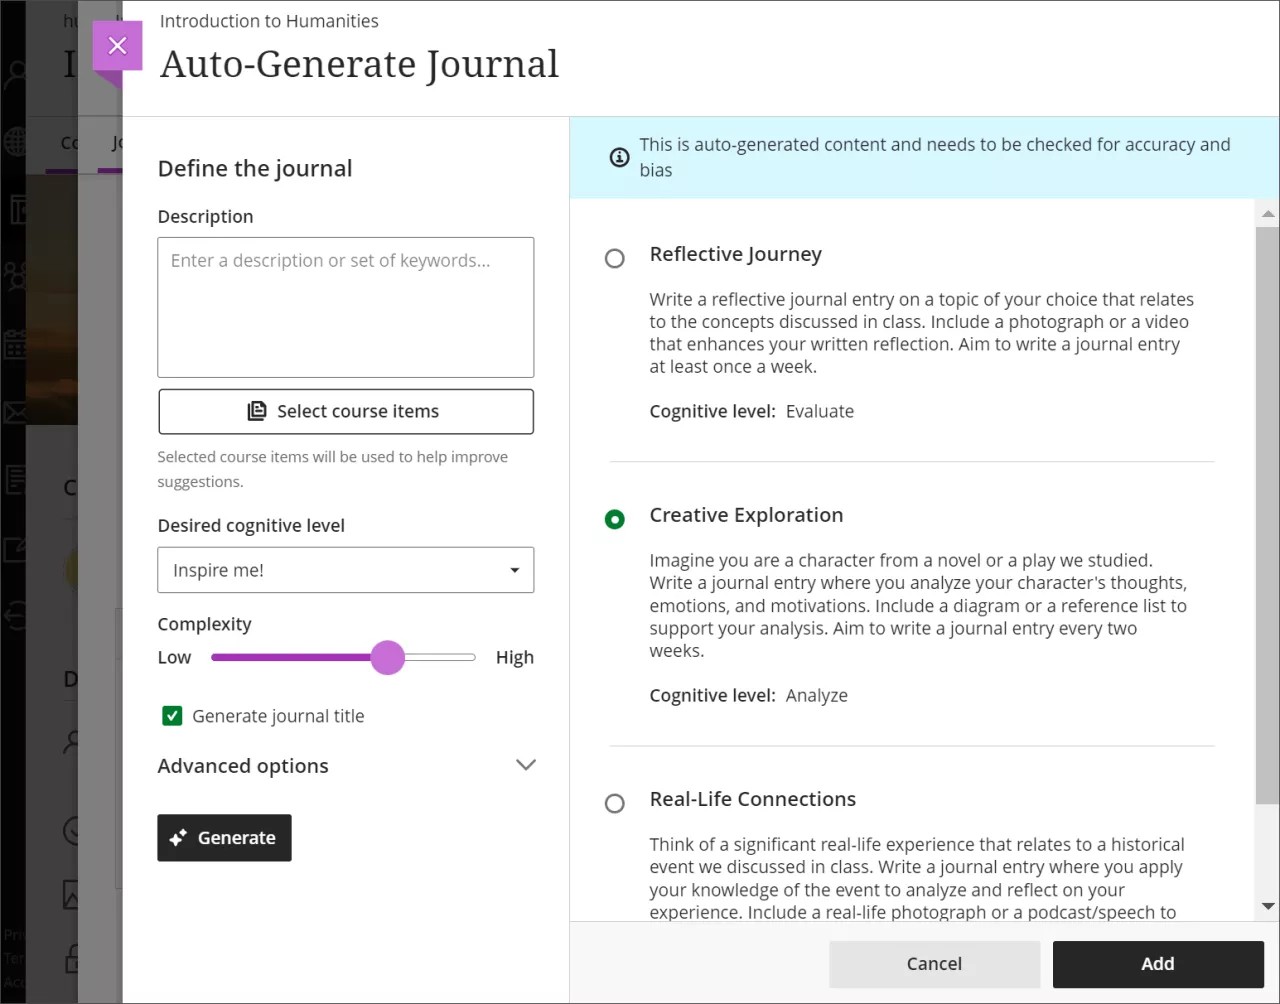Open Messages via the envelope icon
Viewport: 1280px width, 1004px height.
14,410
